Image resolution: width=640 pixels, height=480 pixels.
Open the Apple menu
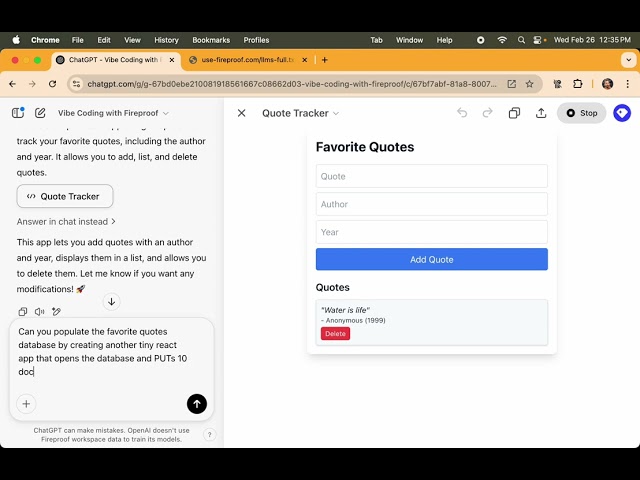pyautogui.click(x=16, y=40)
